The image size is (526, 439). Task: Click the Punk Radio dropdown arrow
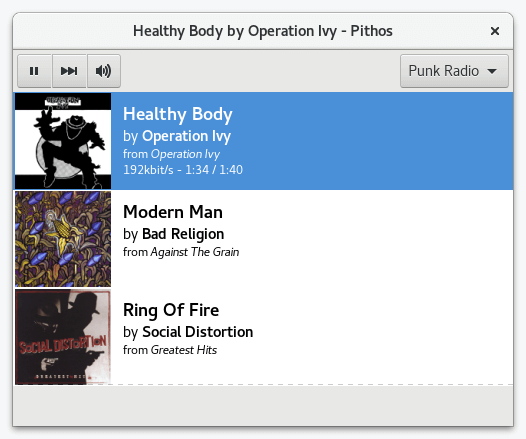(x=492, y=71)
